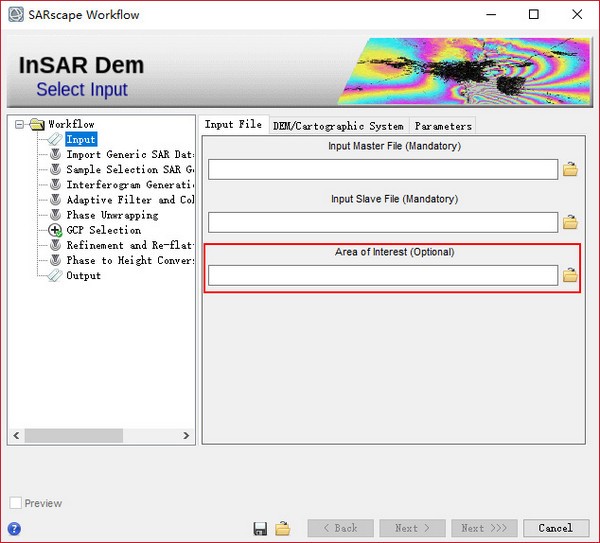
Task: Click the GCP Selection step icon
Action: pyautogui.click(x=55, y=230)
